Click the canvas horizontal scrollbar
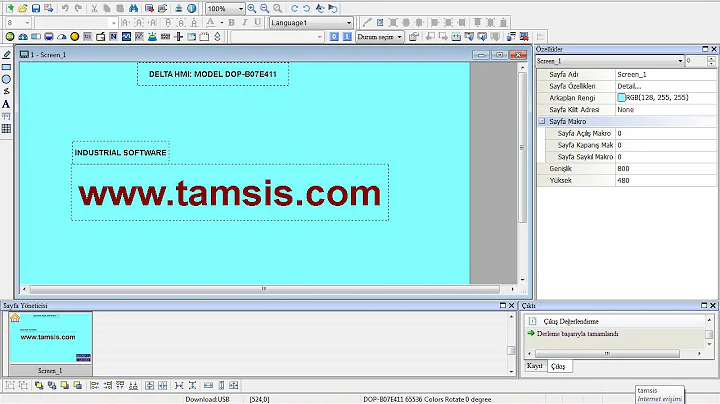Viewport: 720px width, 404px height. pyautogui.click(x=264, y=289)
